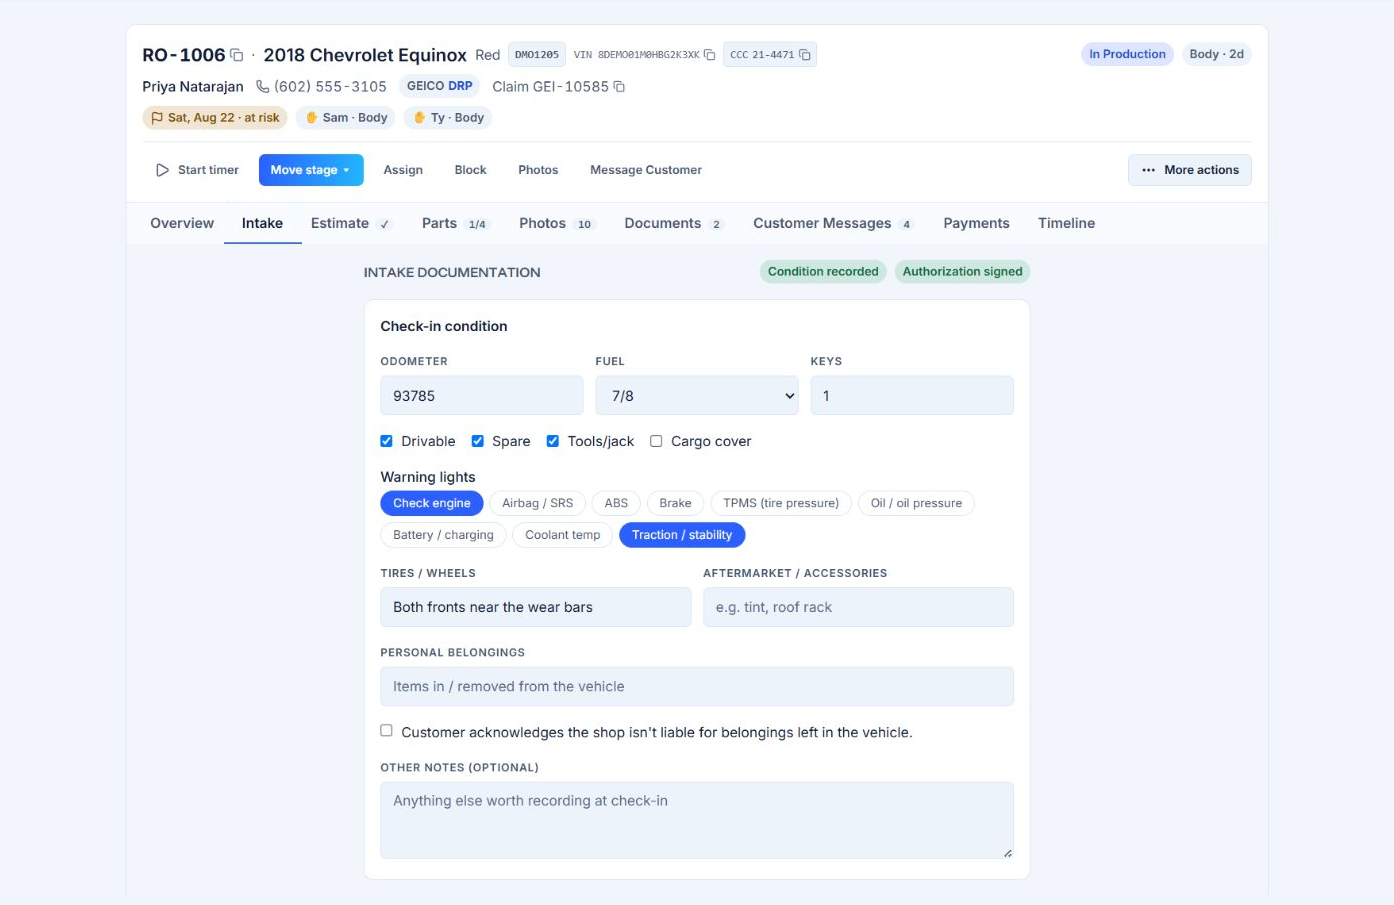
Task: Uncheck the Tools/jack checkbox
Action: click(552, 441)
